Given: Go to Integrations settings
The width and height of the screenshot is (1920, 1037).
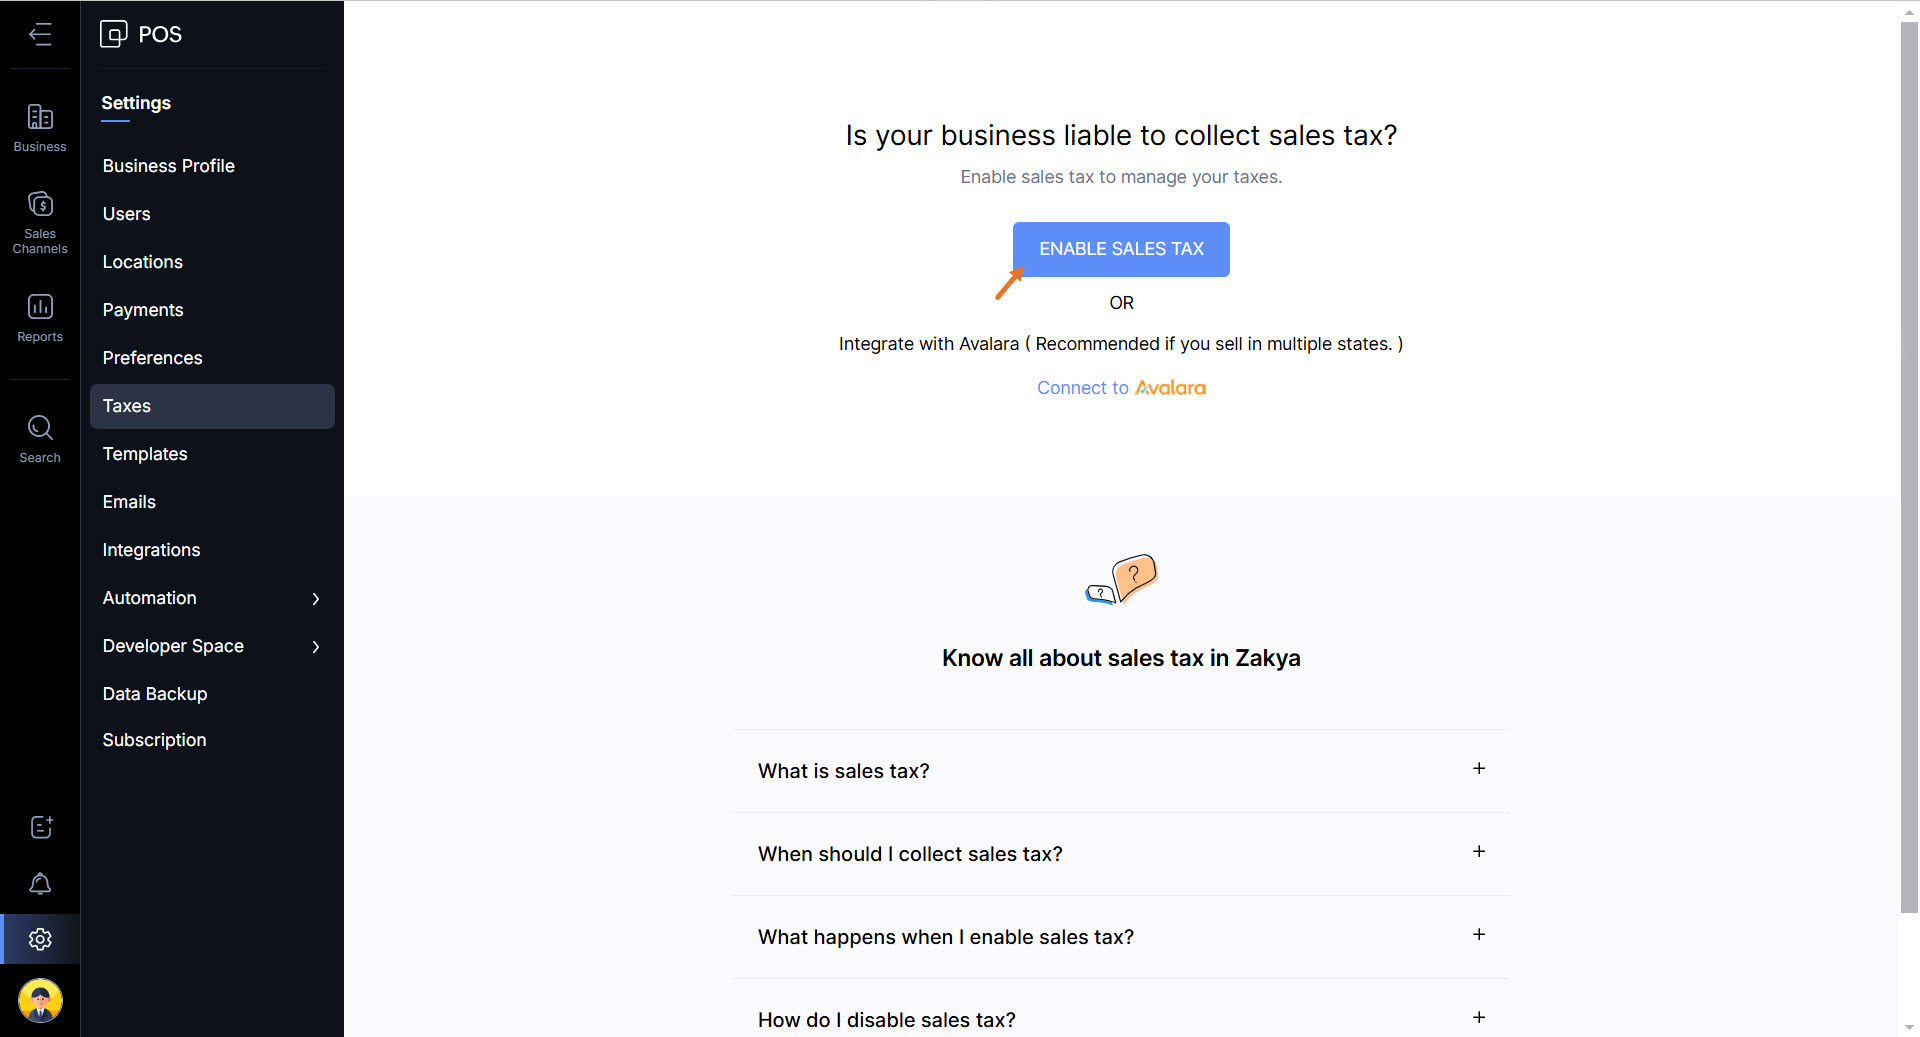Looking at the screenshot, I should (151, 550).
